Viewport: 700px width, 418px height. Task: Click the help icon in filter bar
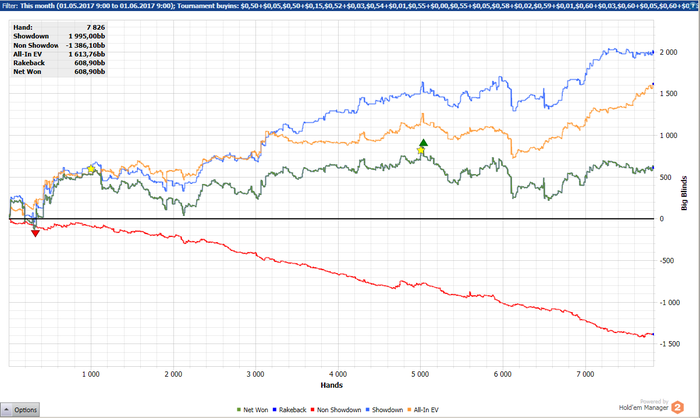pyautogui.click(x=694, y=6)
